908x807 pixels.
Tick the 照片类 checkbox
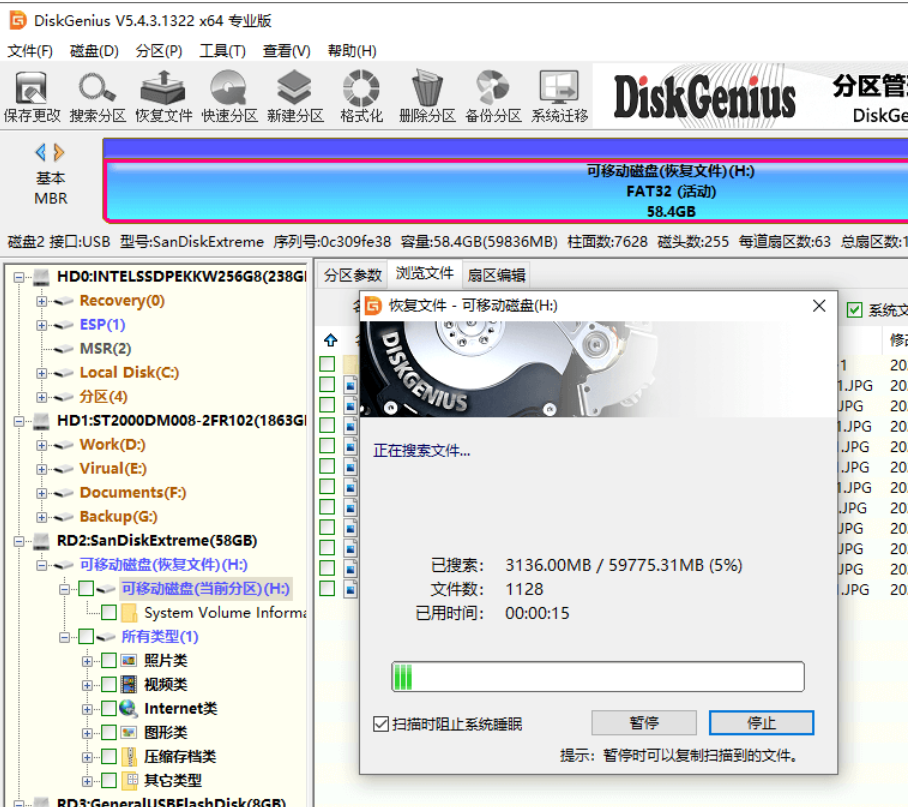[x=109, y=661]
